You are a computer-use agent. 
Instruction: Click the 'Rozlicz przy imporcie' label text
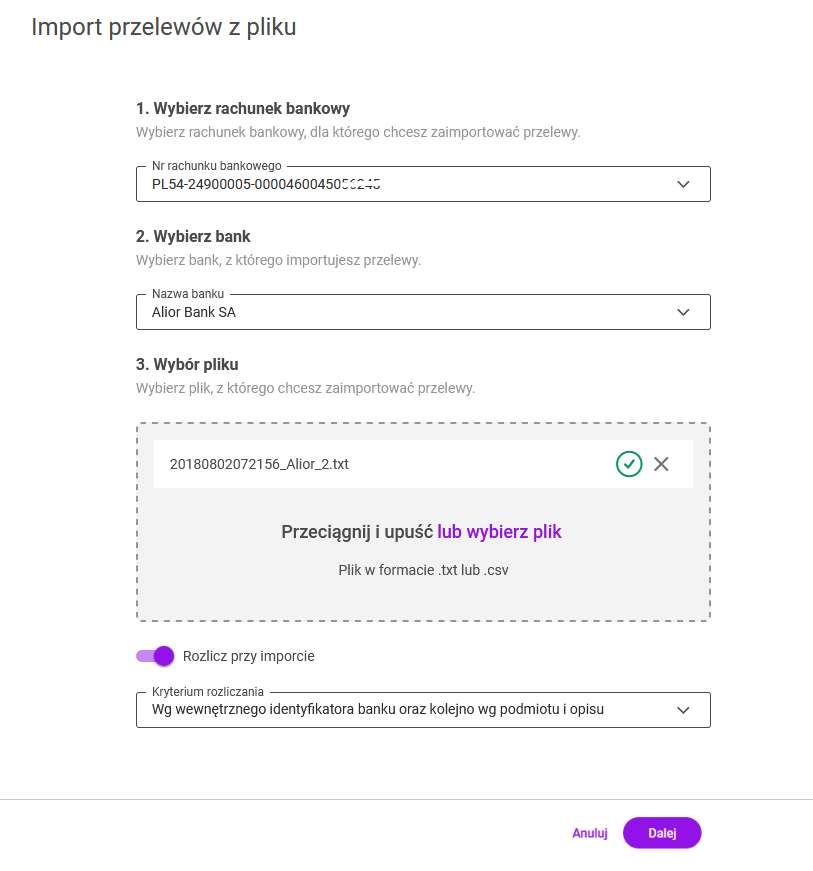248,656
